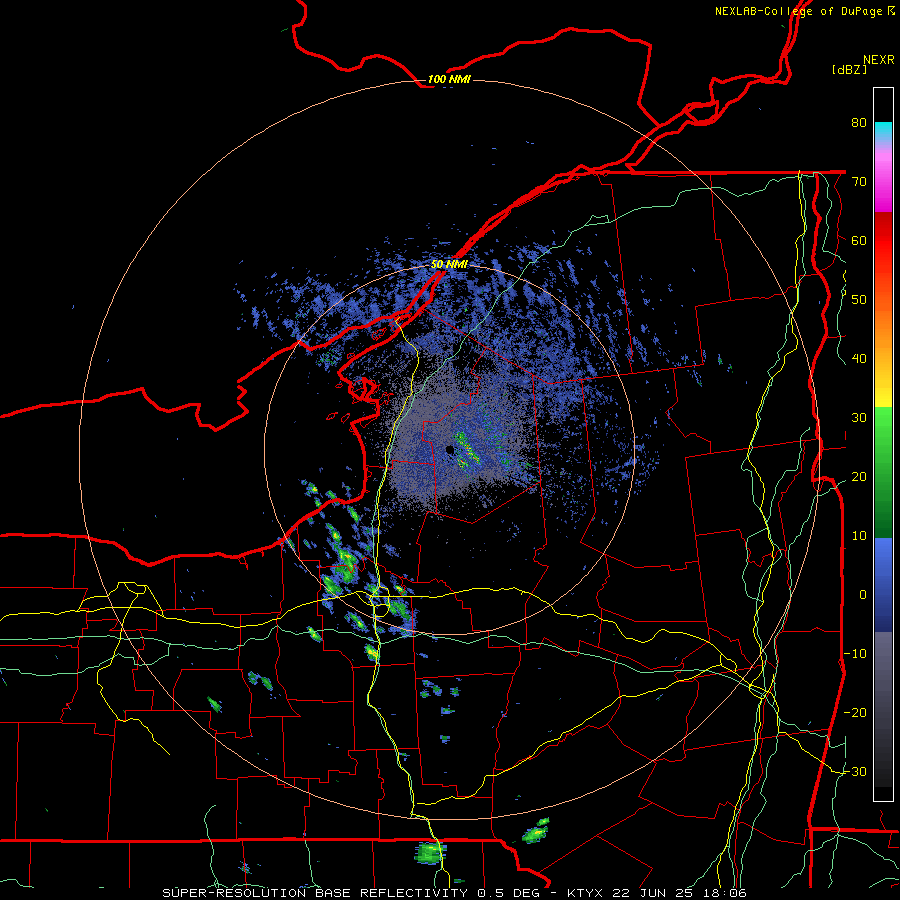Select the 20 value on dBZ scale
The image size is (900, 900).
(x=859, y=477)
